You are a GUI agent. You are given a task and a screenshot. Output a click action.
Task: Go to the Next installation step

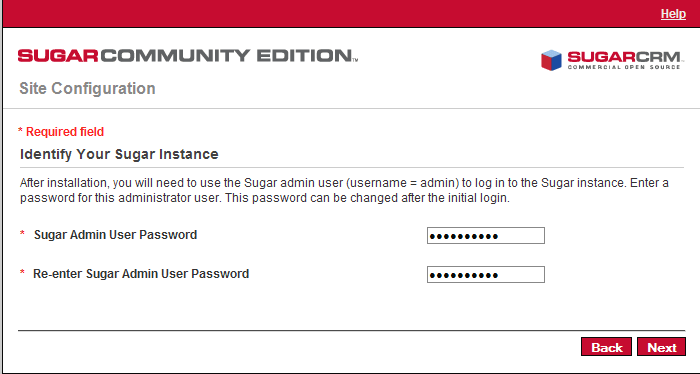tap(661, 347)
